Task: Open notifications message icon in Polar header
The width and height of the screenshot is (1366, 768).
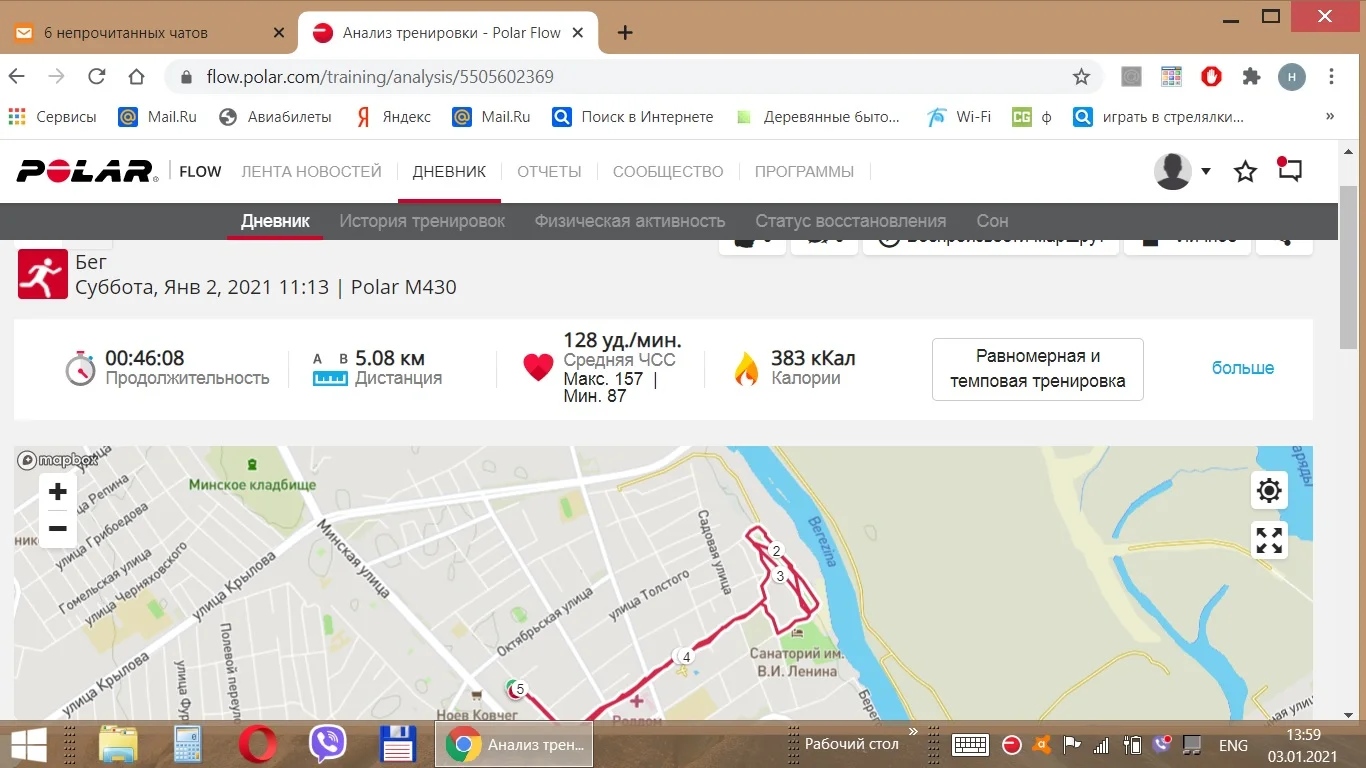Action: point(1289,170)
